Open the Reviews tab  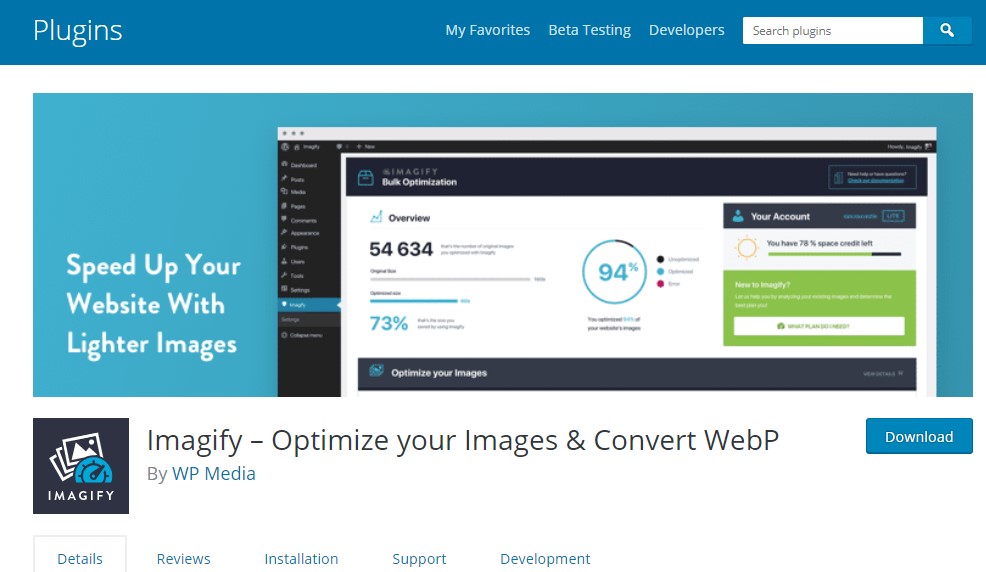(183, 558)
